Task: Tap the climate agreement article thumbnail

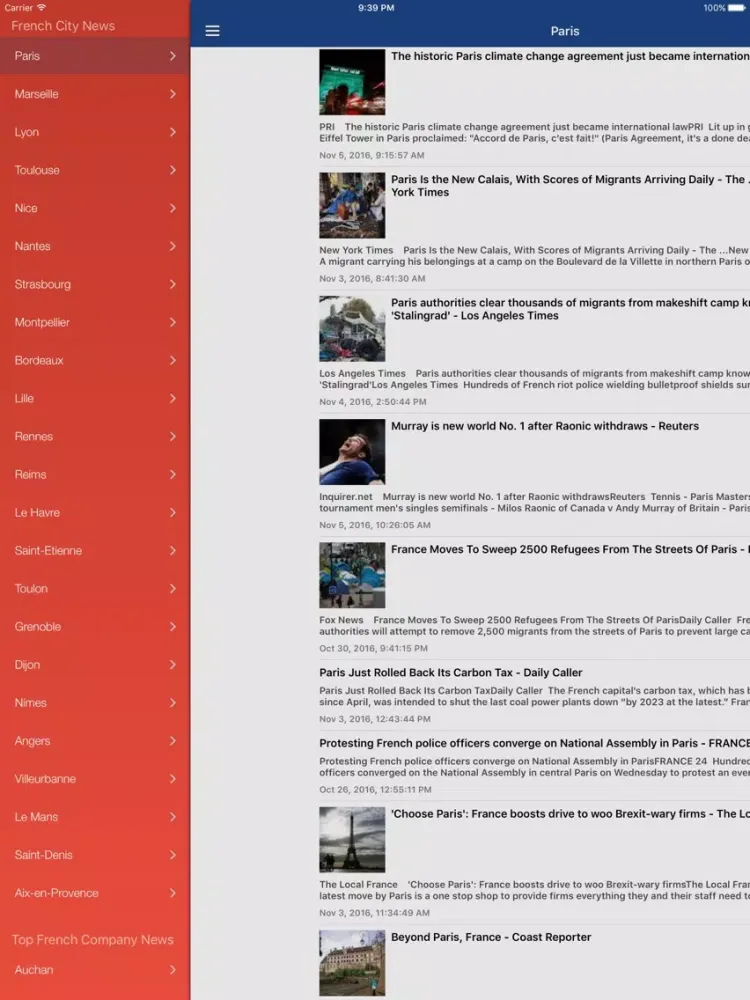Action: click(352, 82)
